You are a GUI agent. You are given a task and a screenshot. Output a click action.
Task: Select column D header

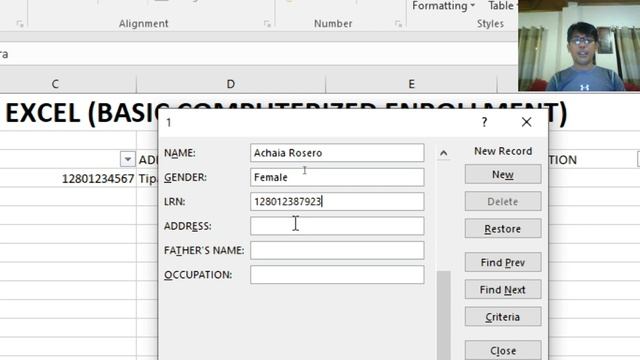(231, 84)
